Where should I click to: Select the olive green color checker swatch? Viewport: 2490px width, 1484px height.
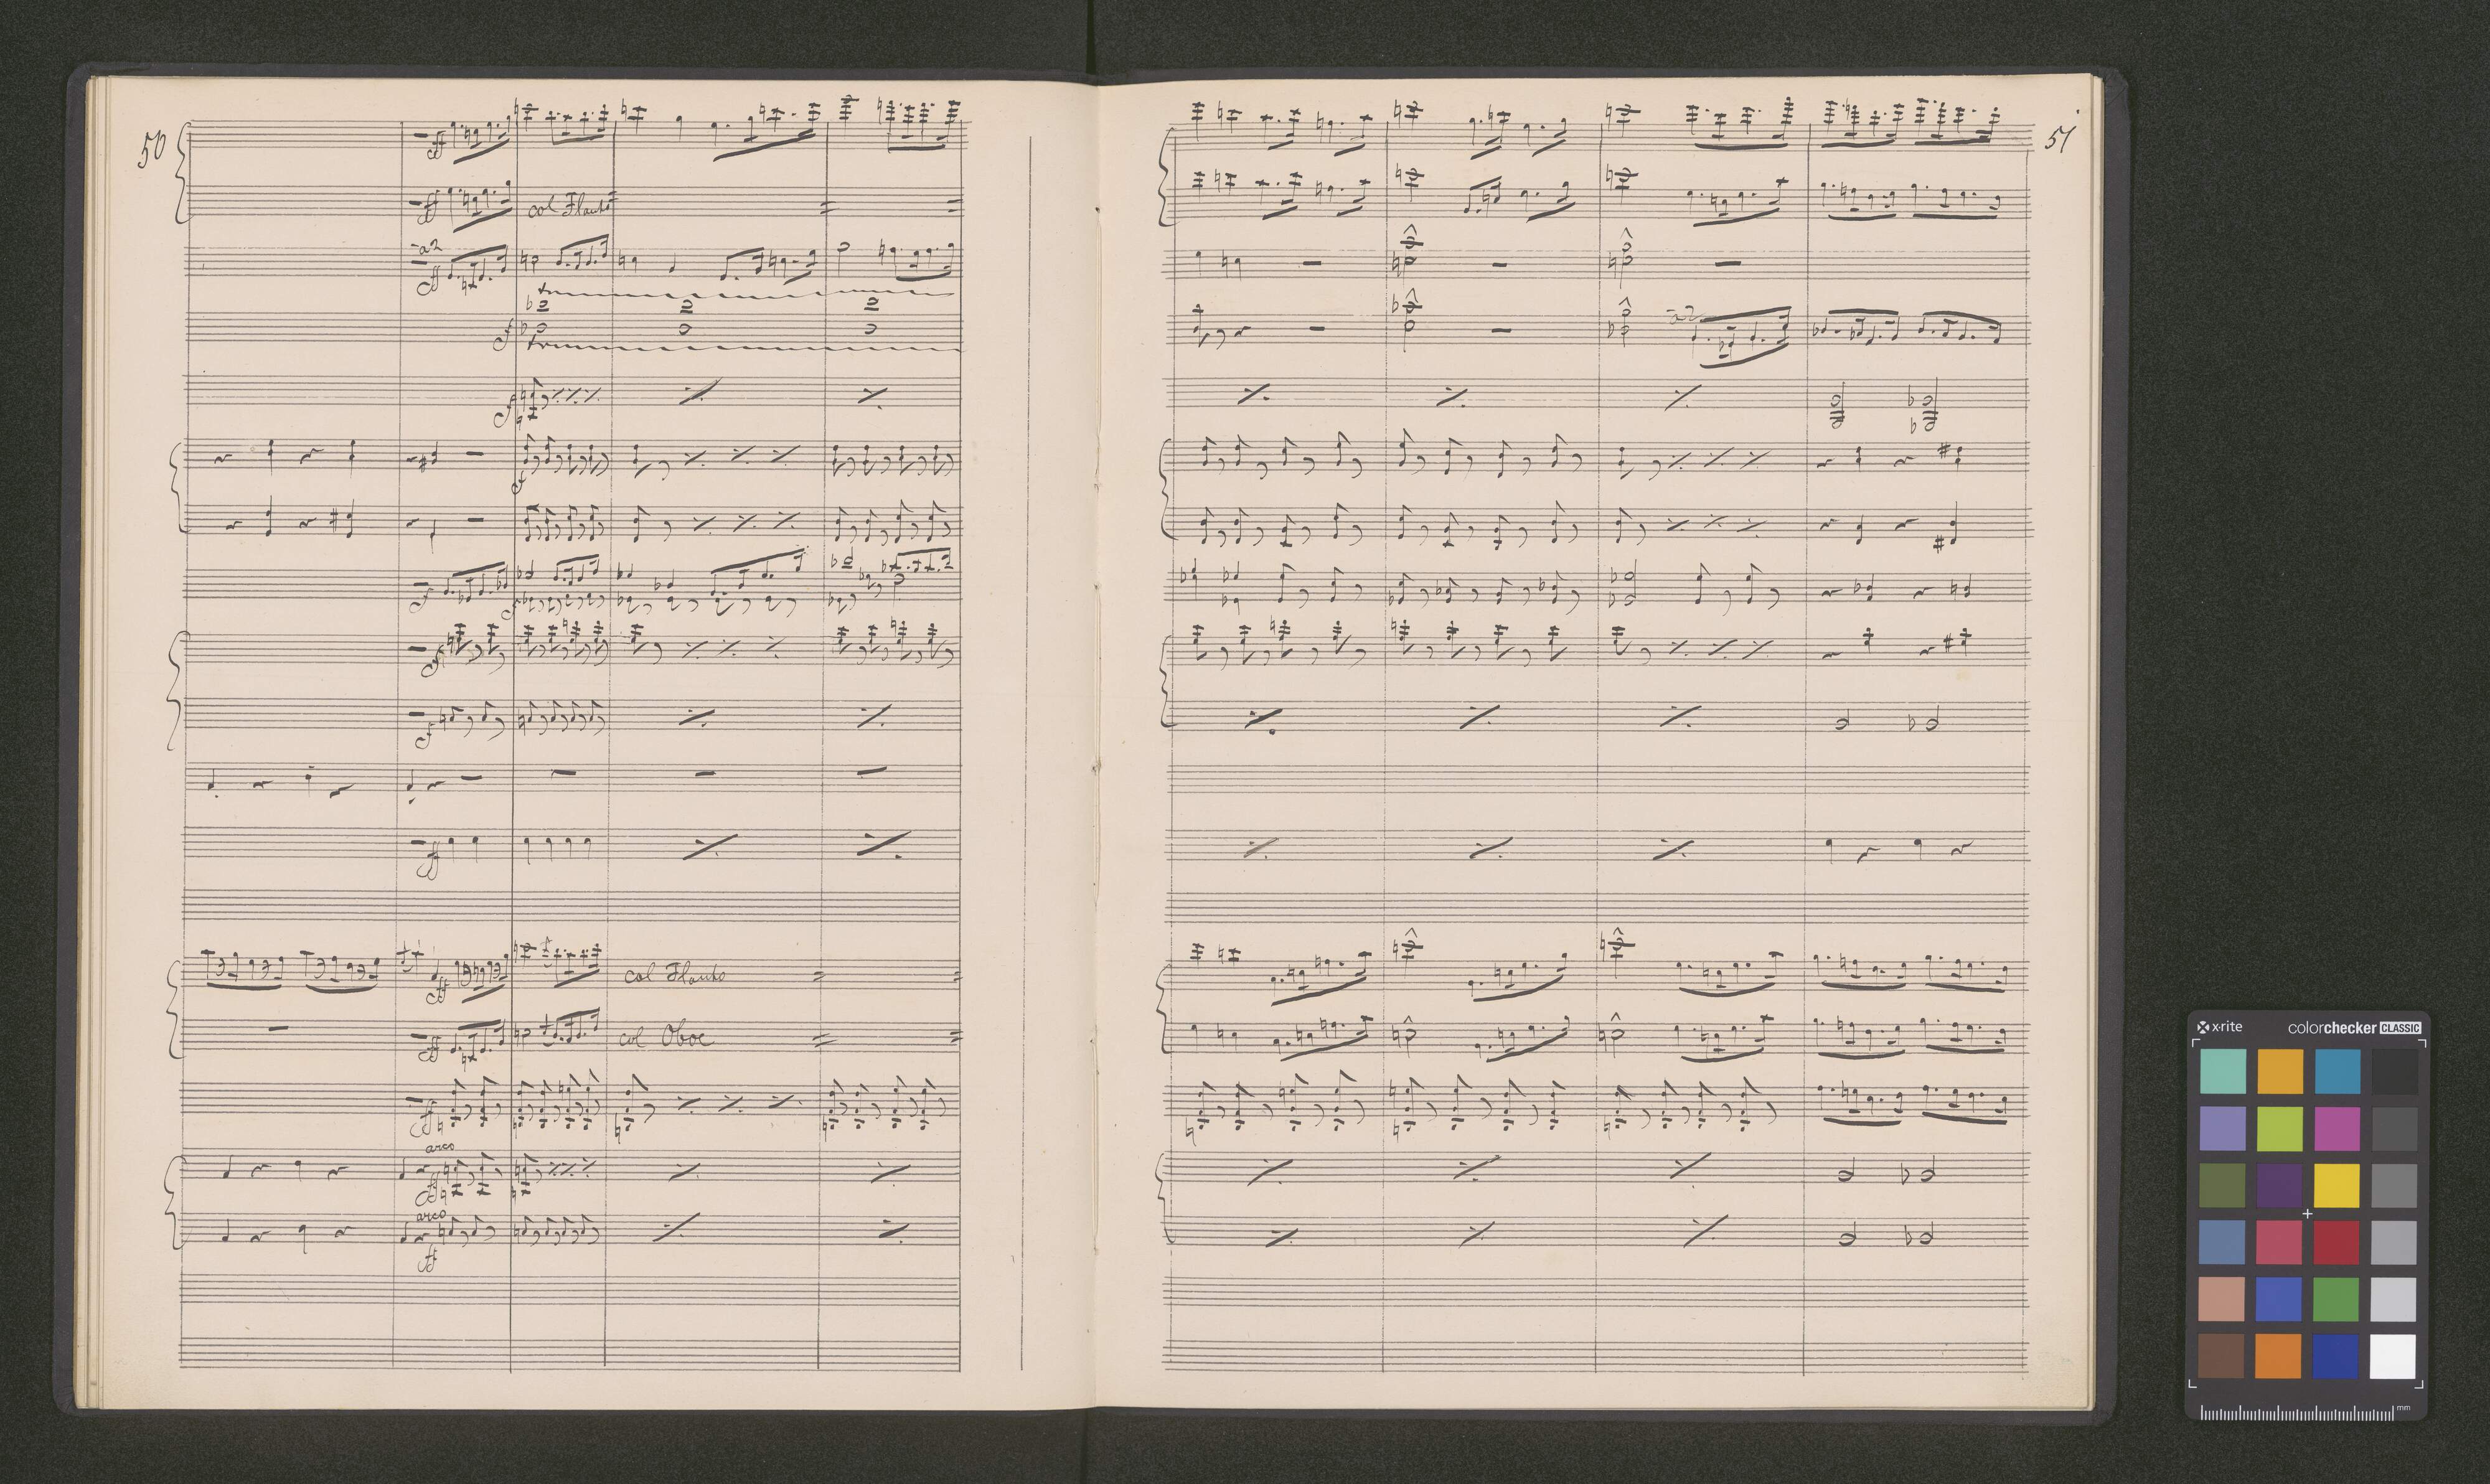pyautogui.click(x=2222, y=1185)
